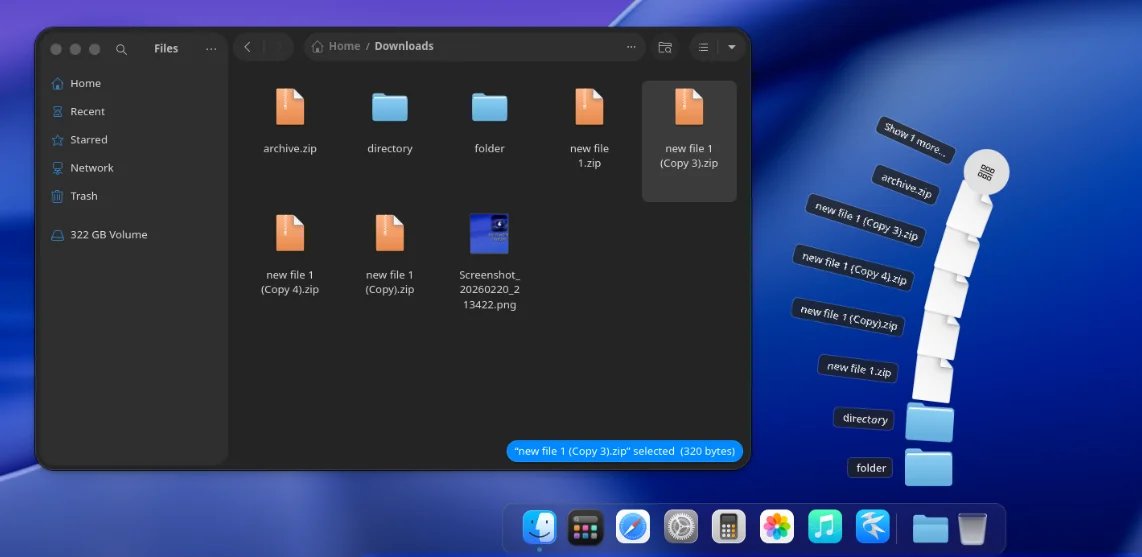Select new file 1.zip in the Files window
This screenshot has width=1142, height=557.
589,107
